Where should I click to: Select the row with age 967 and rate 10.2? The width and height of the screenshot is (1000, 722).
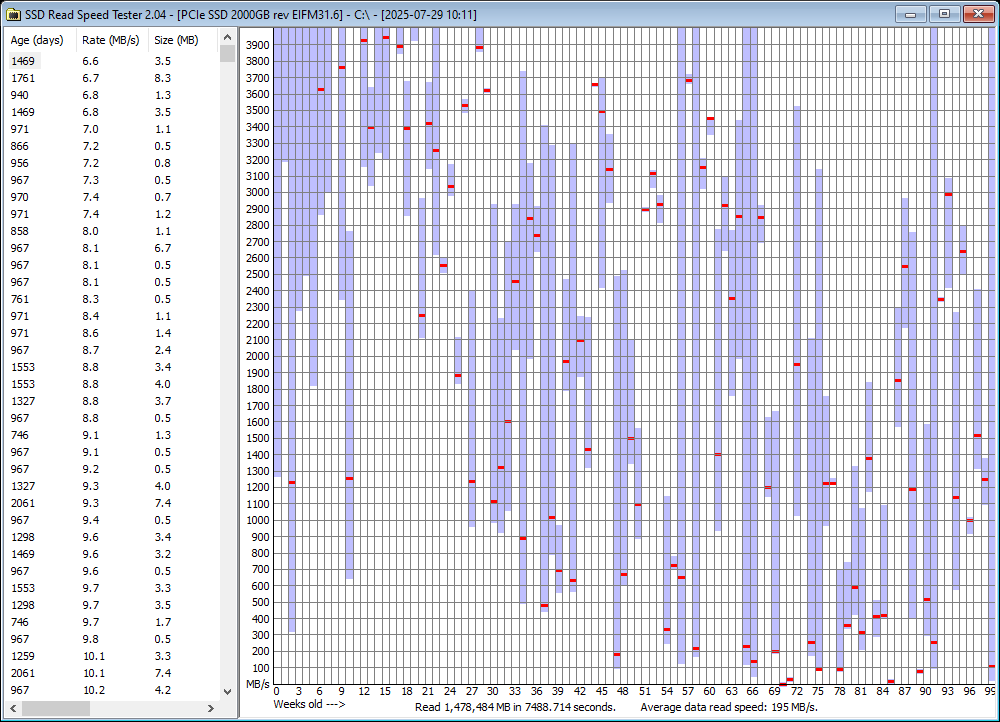[x=112, y=690]
